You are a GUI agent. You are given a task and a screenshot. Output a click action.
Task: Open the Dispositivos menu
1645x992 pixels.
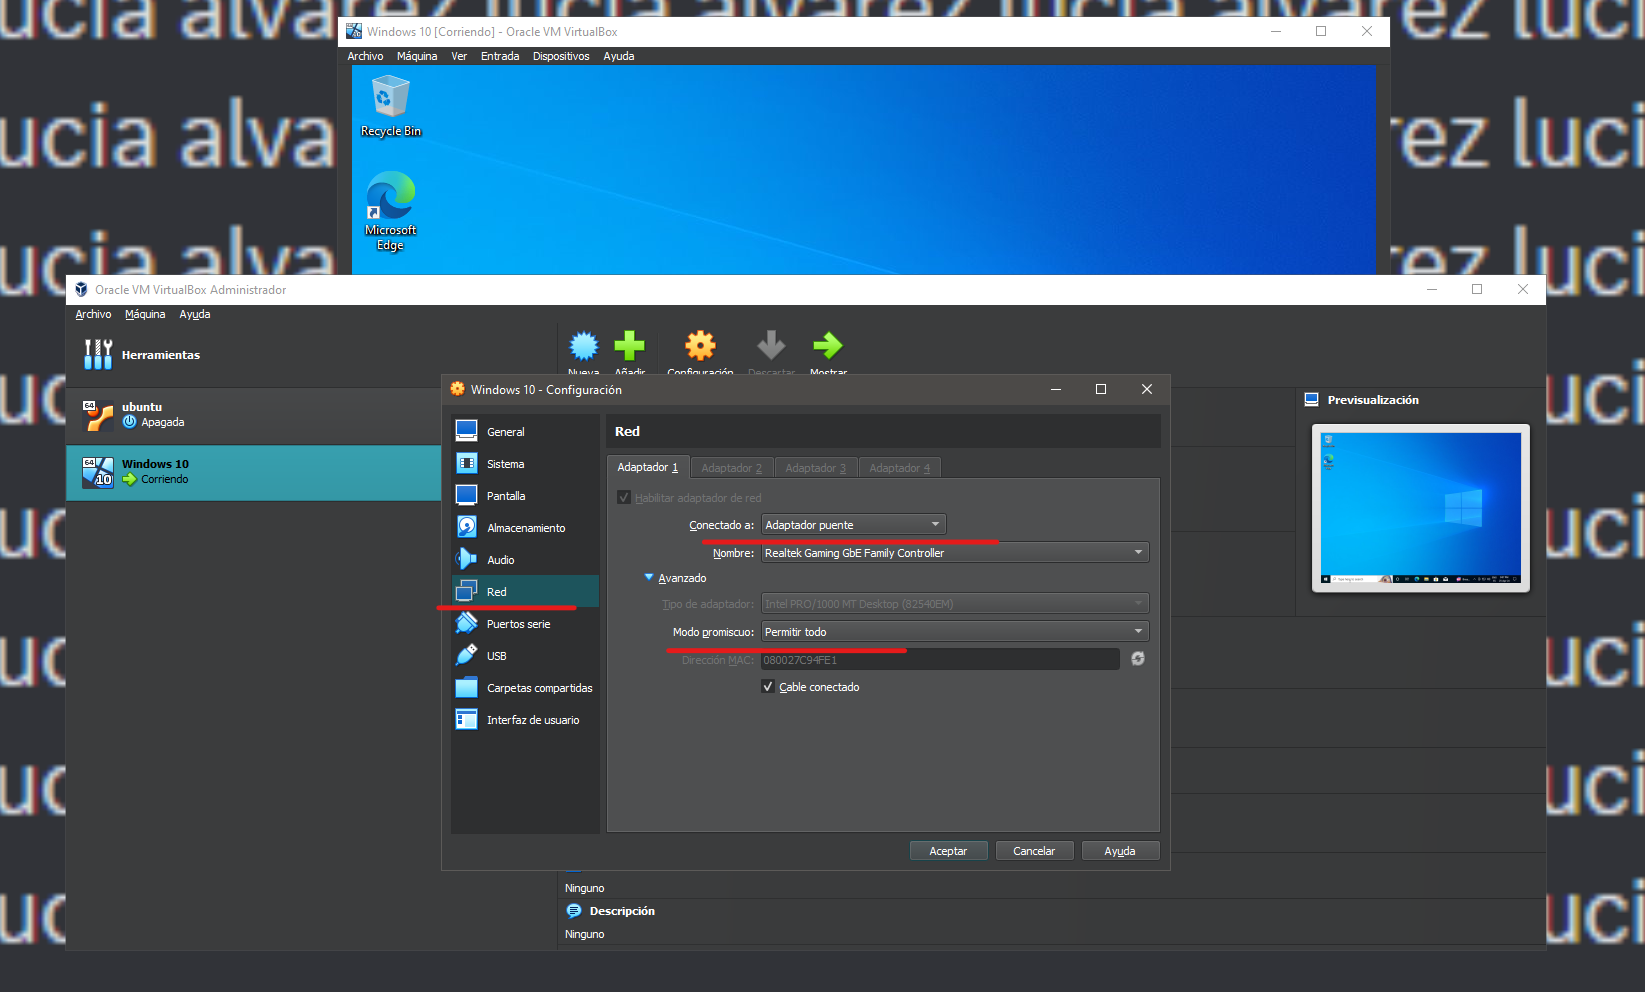560,56
